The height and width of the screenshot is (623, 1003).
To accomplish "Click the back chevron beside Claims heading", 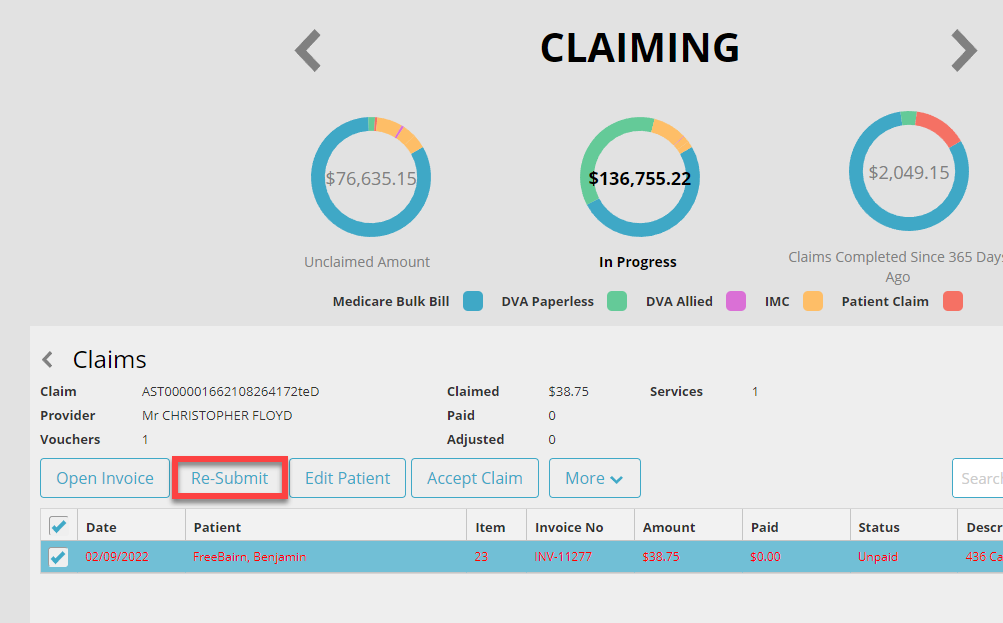I will point(47,359).
